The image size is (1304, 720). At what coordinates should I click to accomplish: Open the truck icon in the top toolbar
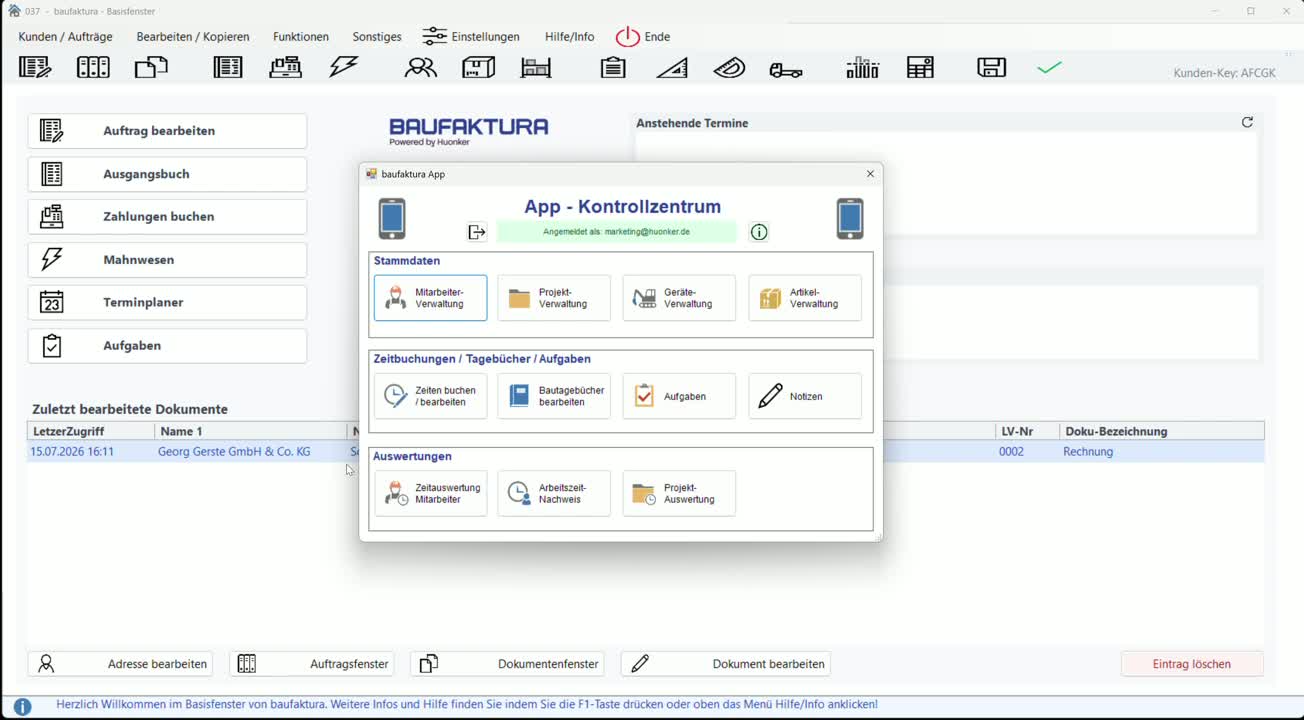click(x=786, y=69)
